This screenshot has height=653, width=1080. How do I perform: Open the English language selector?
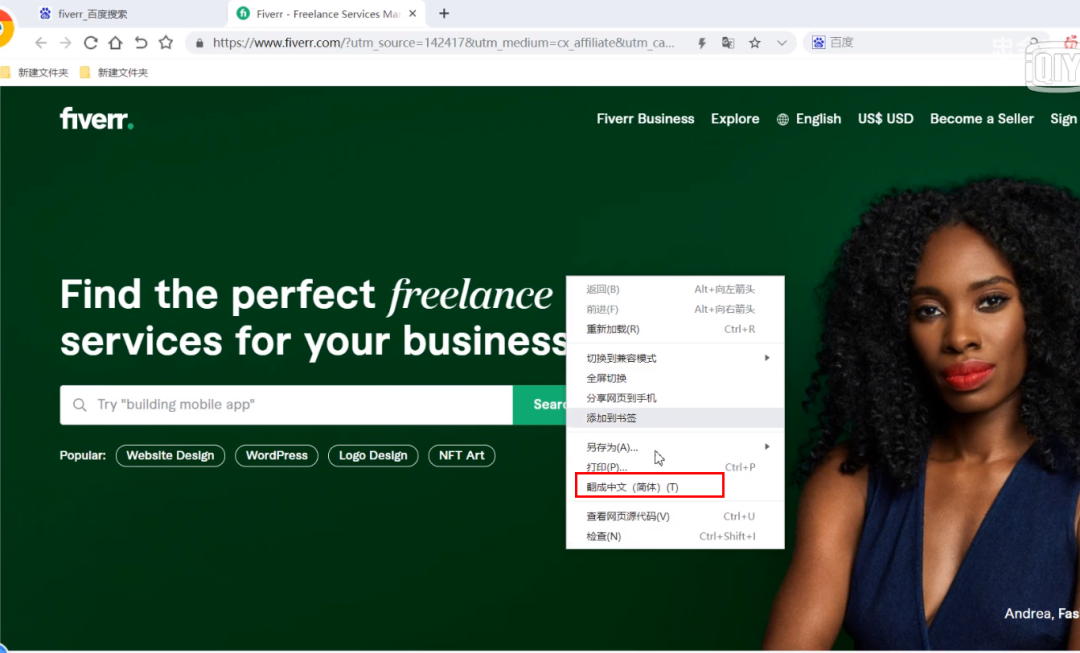tap(809, 119)
